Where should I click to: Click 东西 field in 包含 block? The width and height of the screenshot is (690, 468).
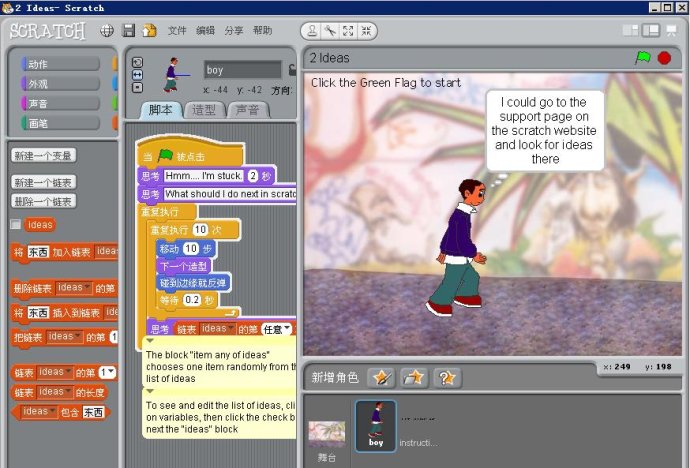click(x=93, y=412)
